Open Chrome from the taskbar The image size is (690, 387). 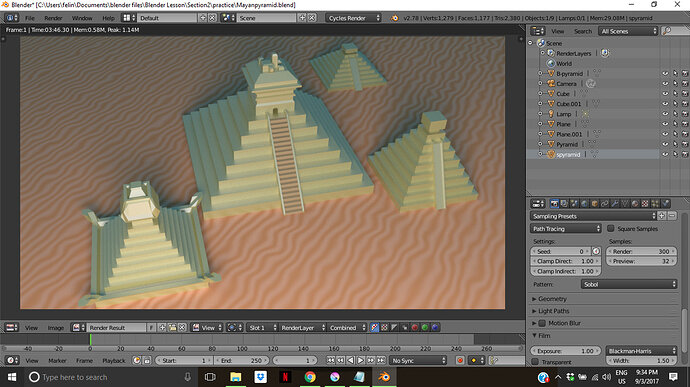pyautogui.click(x=310, y=377)
